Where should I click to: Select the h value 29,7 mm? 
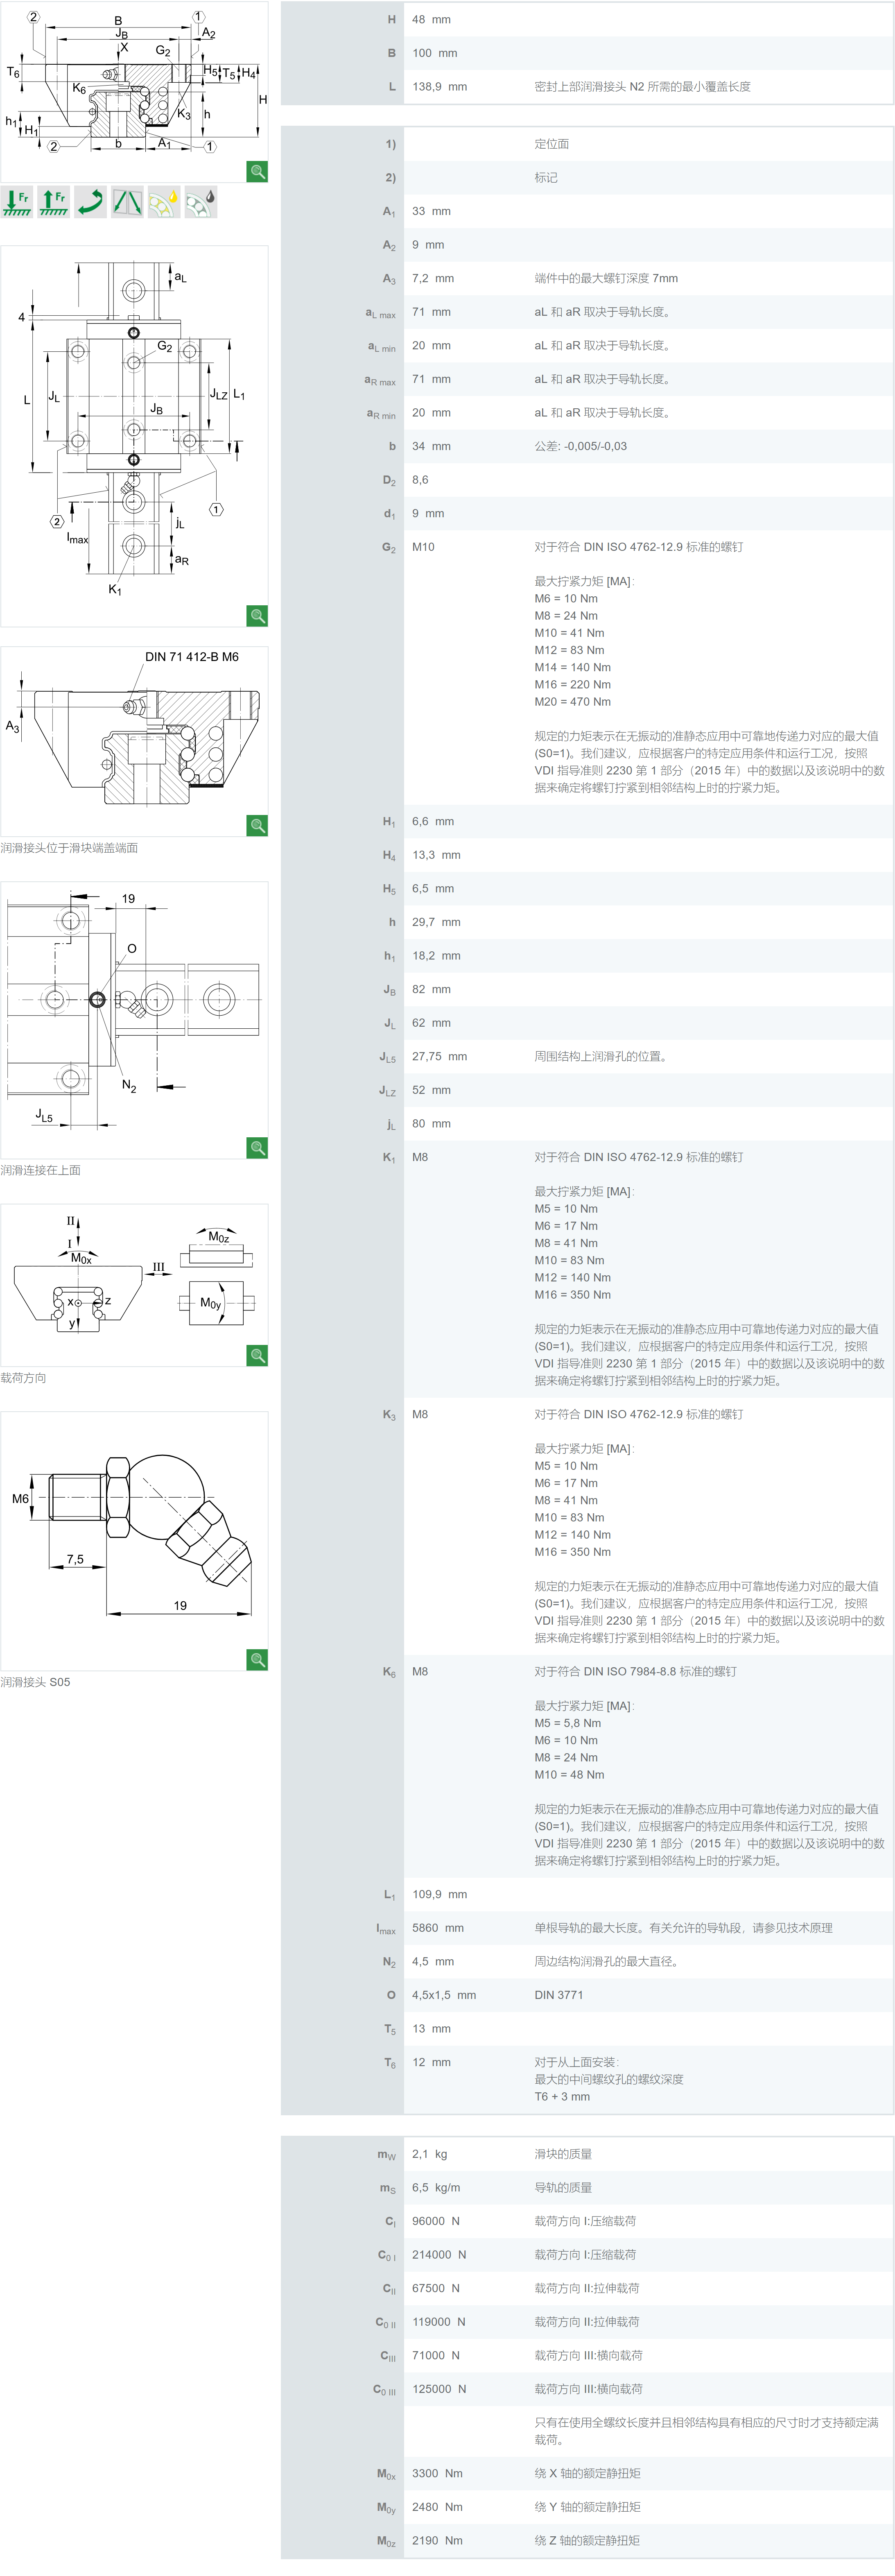pos(436,922)
